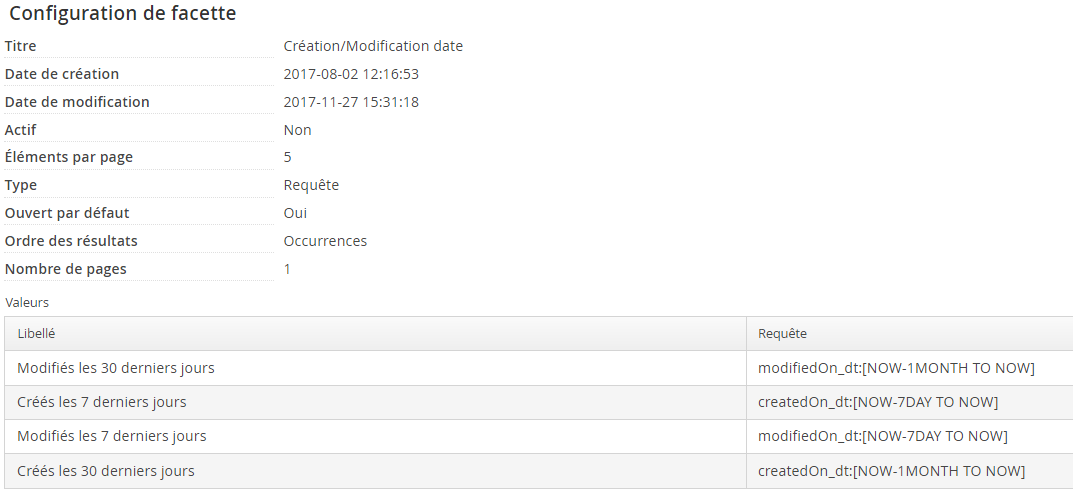1073x496 pixels.
Task: Click the Libellé column header
Action: [x=36, y=334]
